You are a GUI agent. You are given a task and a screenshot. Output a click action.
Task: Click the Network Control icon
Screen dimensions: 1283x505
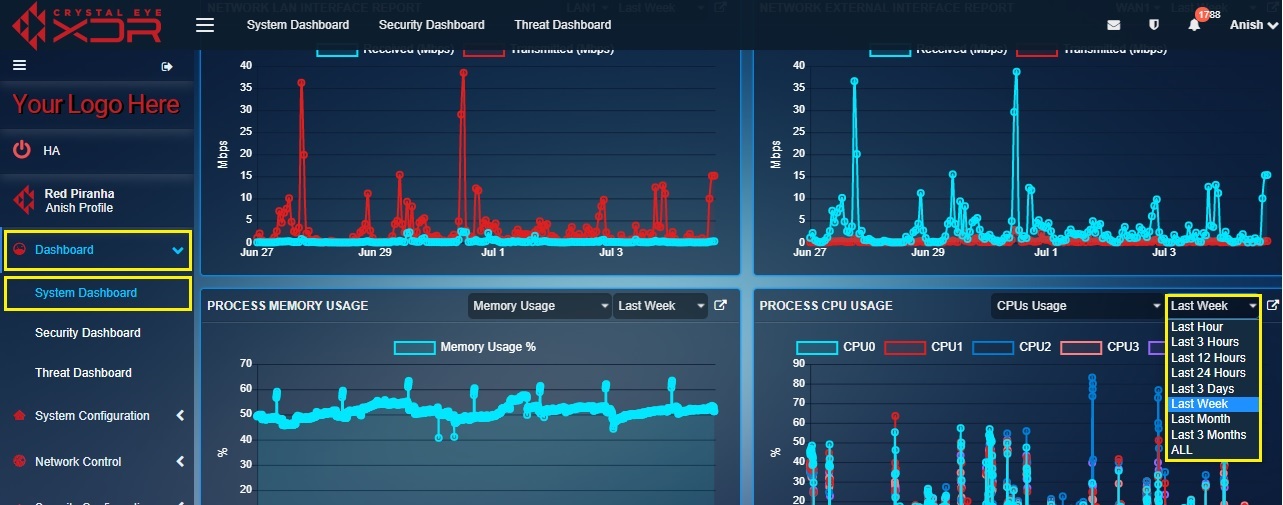[x=19, y=462]
